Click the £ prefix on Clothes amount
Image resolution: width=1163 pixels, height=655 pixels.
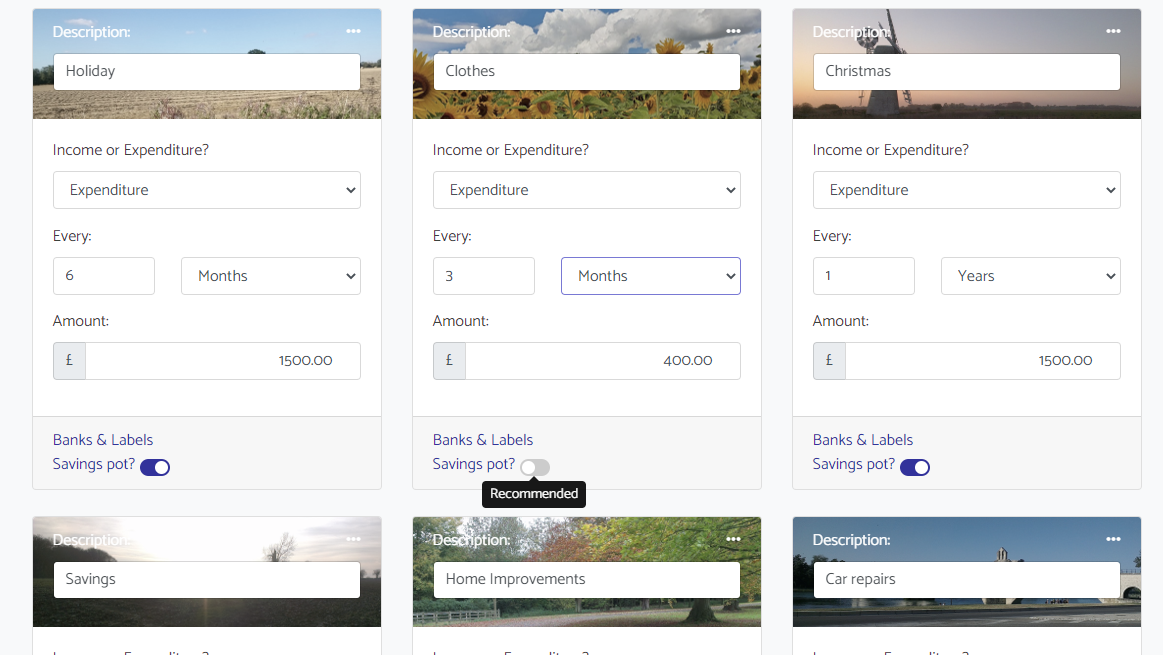(449, 361)
